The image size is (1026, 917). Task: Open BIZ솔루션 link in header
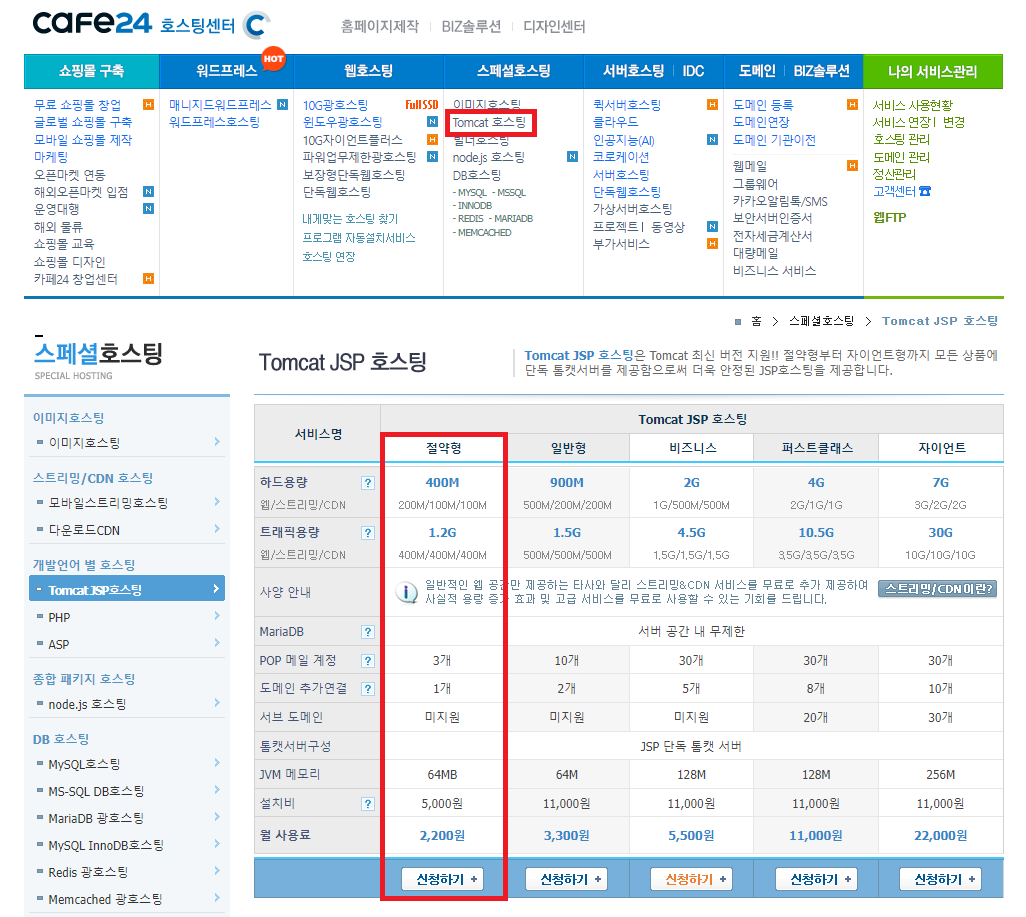coord(471,27)
